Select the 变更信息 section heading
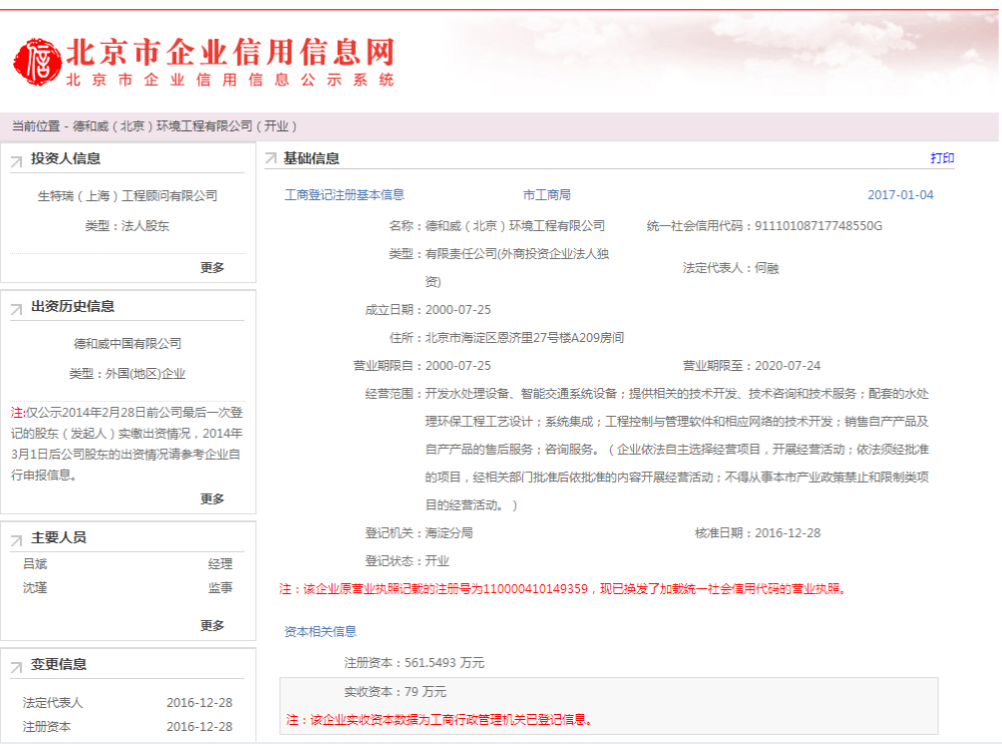Image resolution: width=1002 pixels, height=744 pixels. point(59,664)
